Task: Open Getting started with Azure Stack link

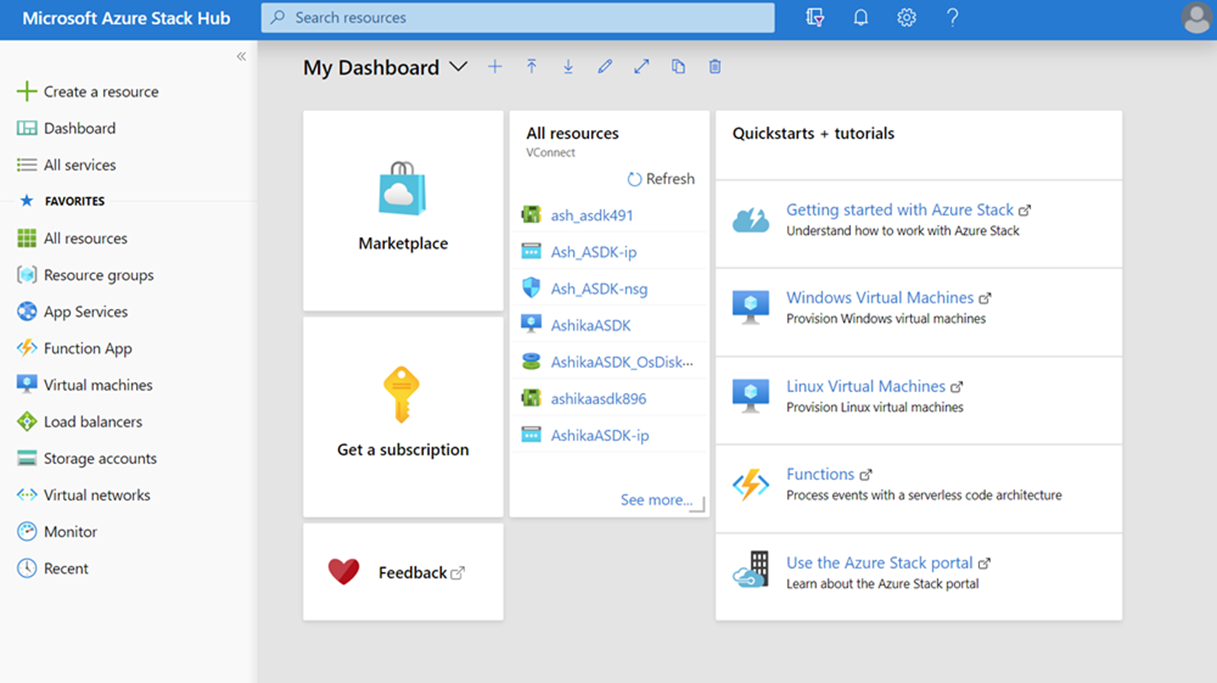Action: coord(900,210)
